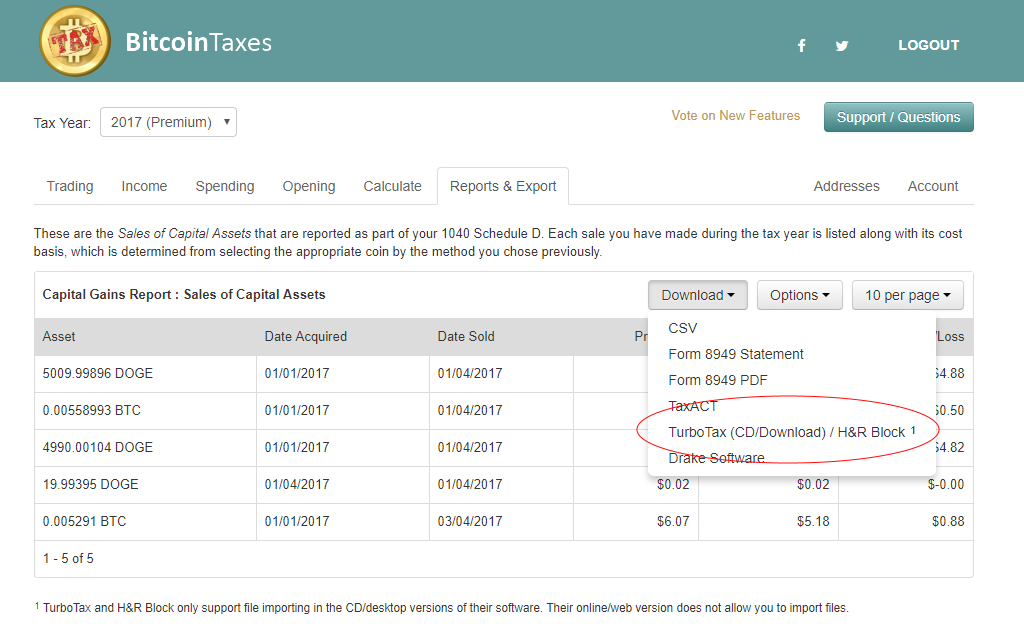Switch to the Calculate tab
The image size is (1024, 632).
click(x=392, y=186)
